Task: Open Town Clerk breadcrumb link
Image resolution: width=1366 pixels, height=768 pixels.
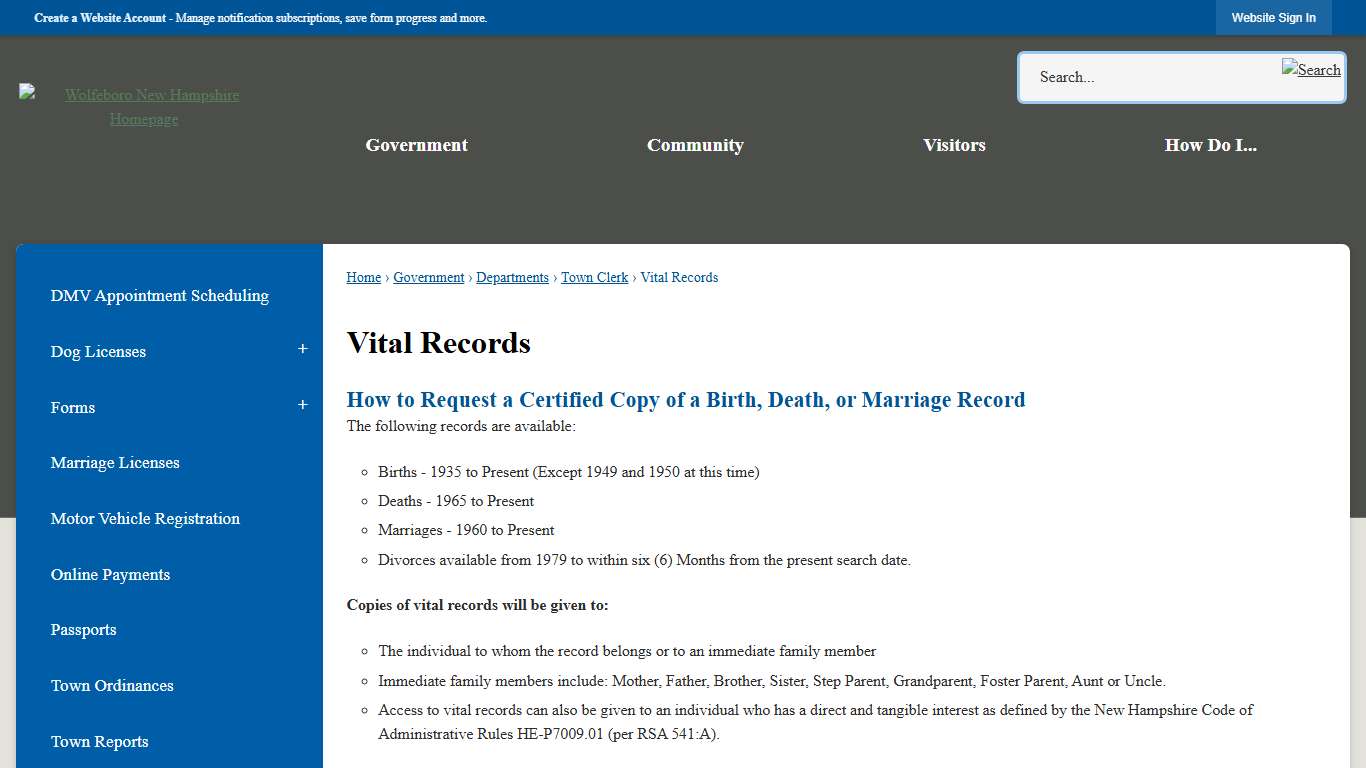Action: point(594,277)
